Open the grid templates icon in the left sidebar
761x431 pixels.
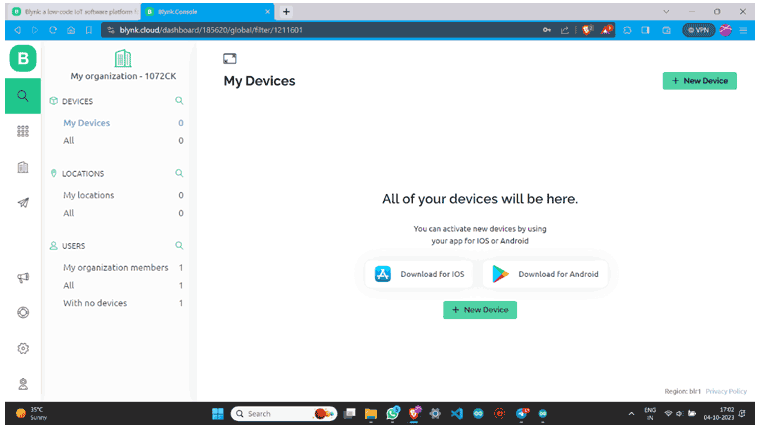[22, 131]
